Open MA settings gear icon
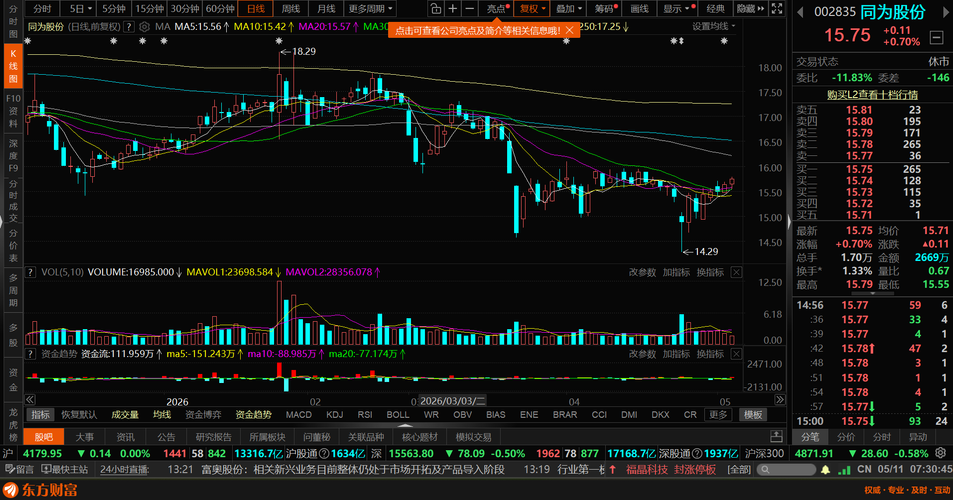Screen dimensions: 953x500 pyautogui.click(x=144, y=27)
